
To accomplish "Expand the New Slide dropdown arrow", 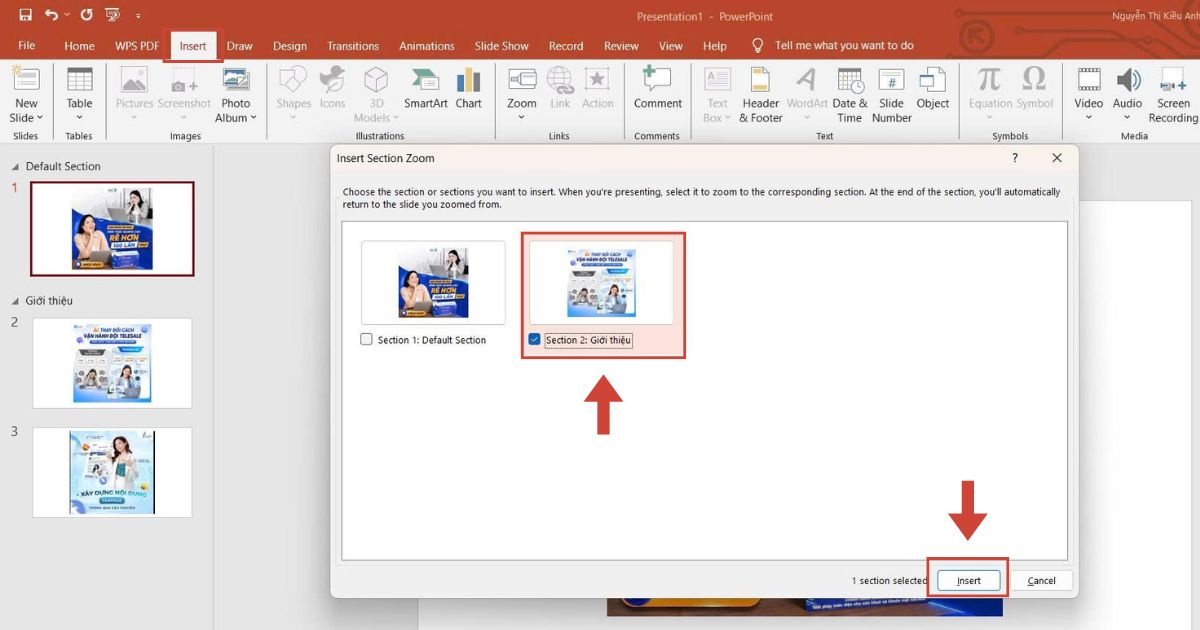I will click(40, 118).
